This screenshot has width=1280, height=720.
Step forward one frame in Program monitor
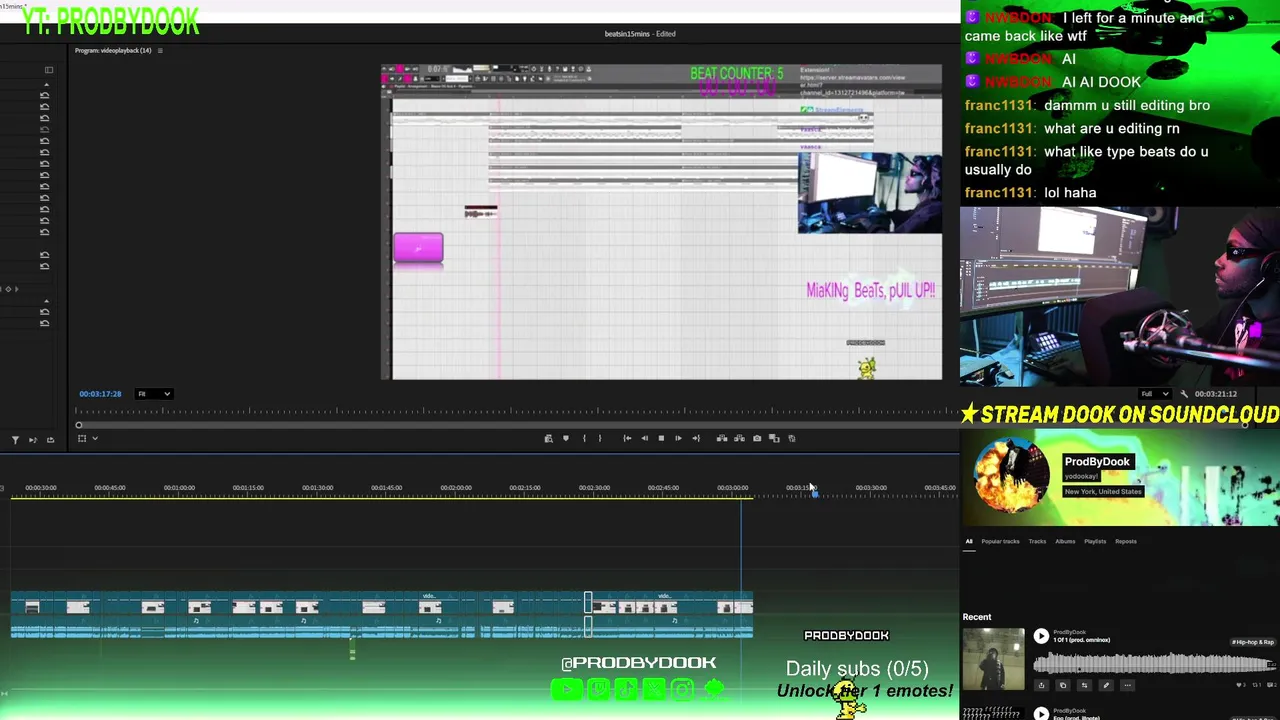point(678,438)
